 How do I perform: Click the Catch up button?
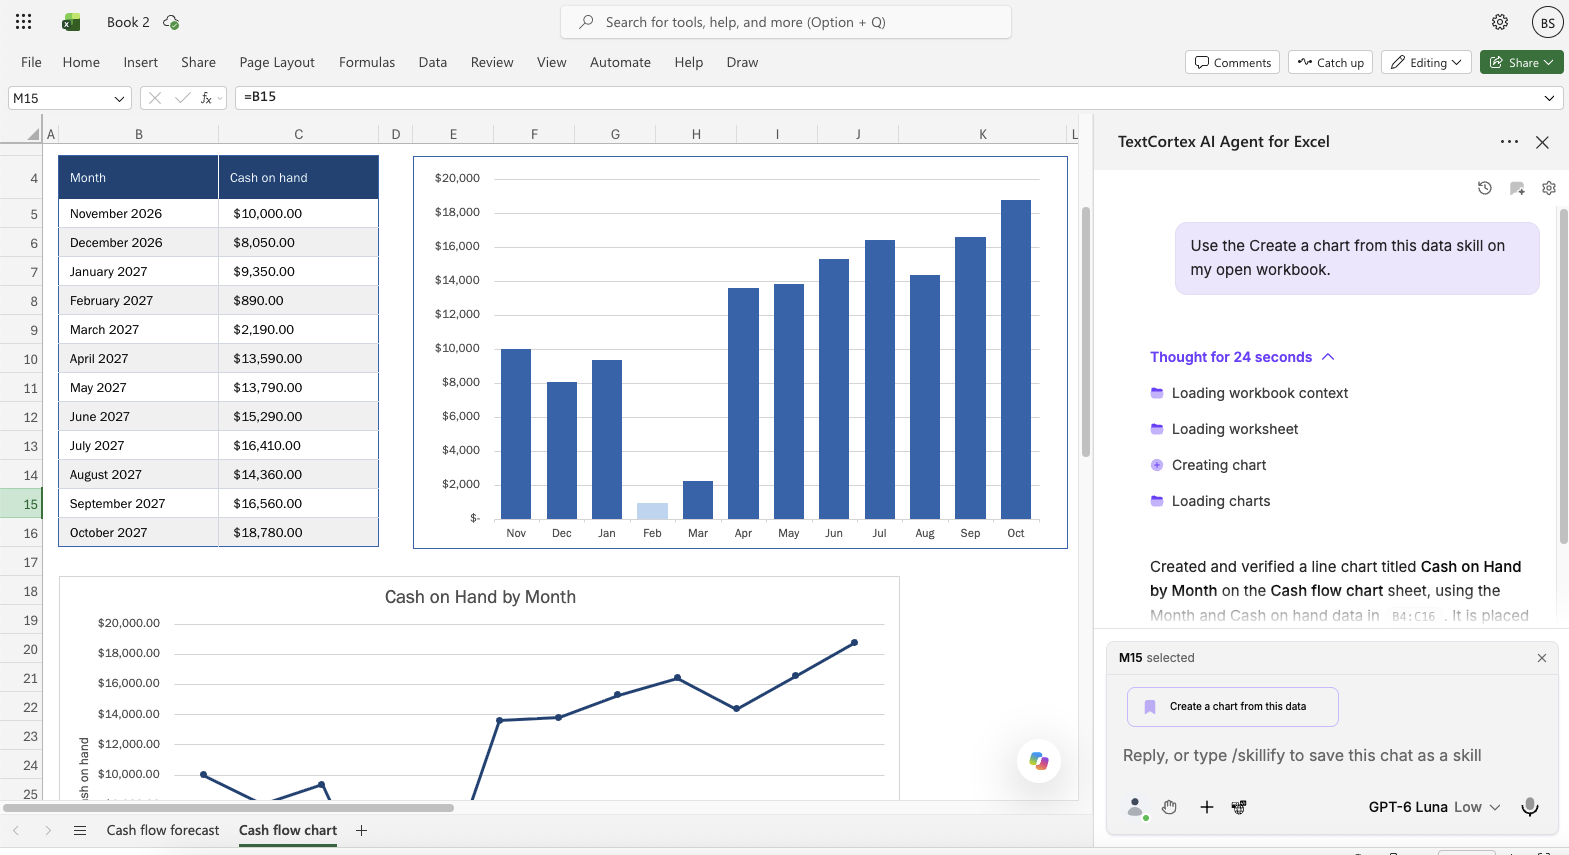click(x=1330, y=62)
